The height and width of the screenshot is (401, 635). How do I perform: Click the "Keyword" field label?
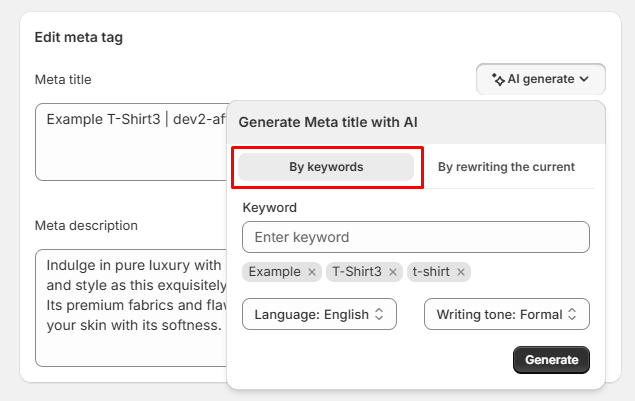270,207
